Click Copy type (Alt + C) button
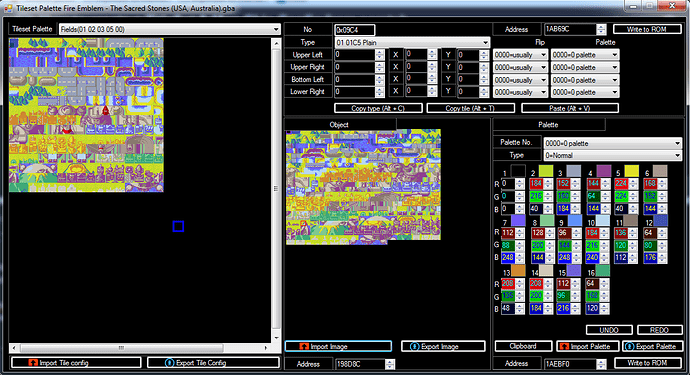 point(378,108)
